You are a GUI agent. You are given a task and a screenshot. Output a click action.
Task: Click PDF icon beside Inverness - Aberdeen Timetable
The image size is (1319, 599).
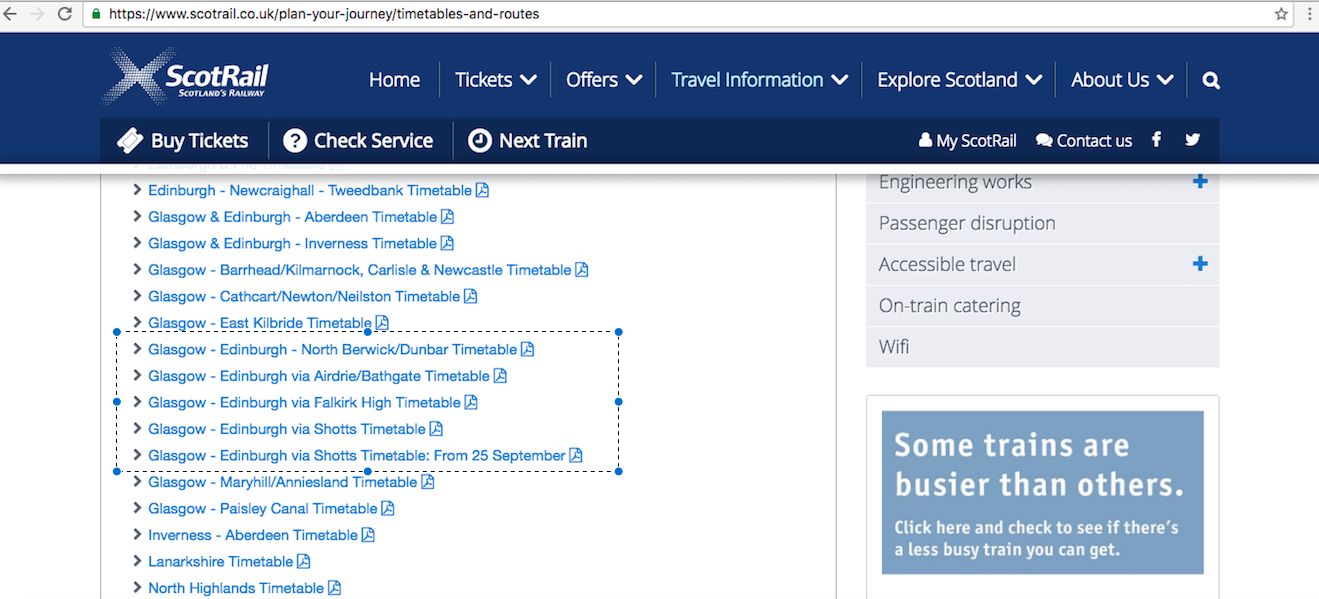click(368, 535)
